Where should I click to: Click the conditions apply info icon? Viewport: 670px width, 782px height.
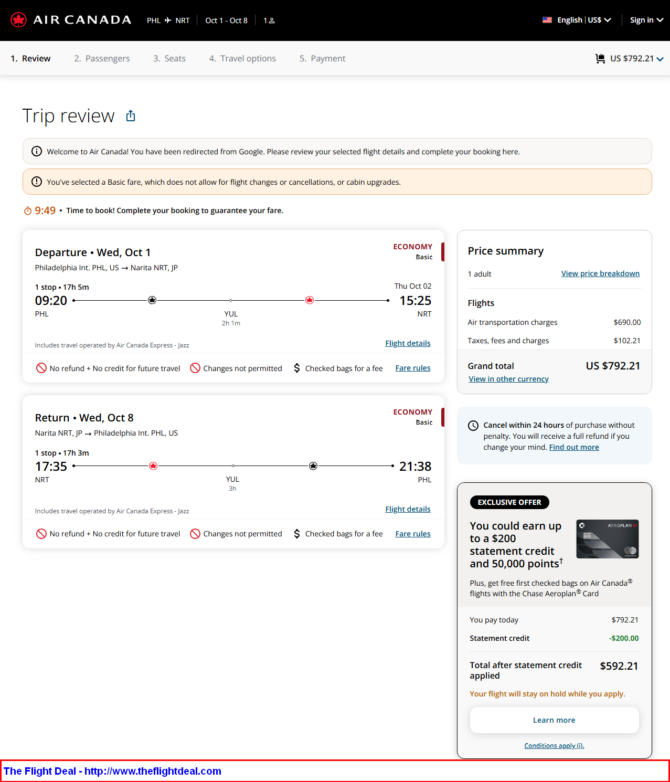click(x=580, y=746)
